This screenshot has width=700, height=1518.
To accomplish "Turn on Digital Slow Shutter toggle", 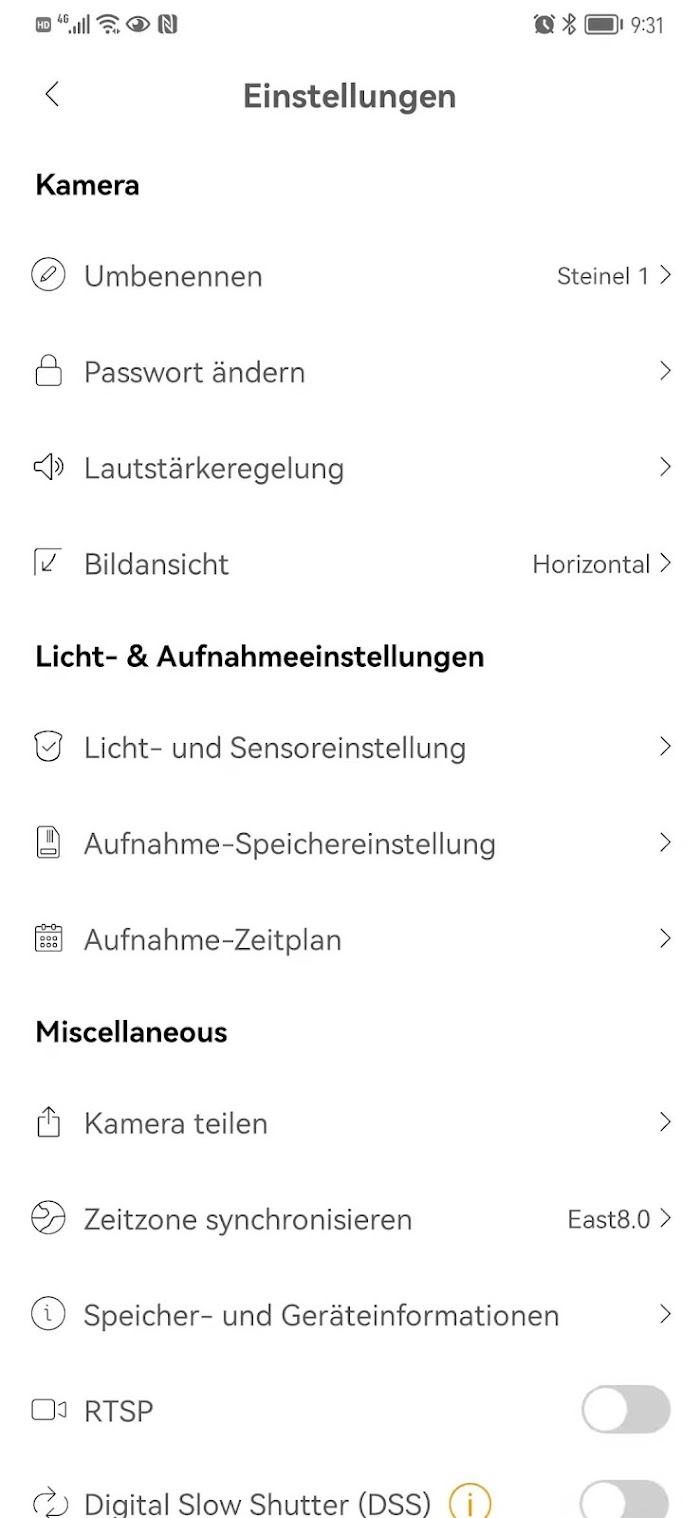I will tap(626, 1500).
